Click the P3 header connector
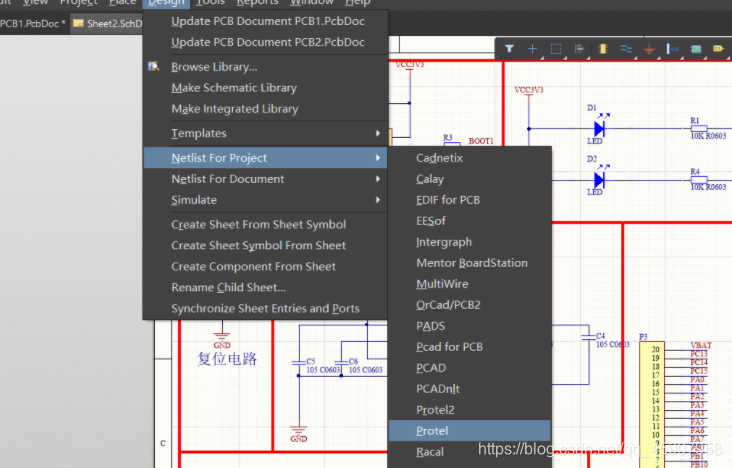 [x=652, y=404]
